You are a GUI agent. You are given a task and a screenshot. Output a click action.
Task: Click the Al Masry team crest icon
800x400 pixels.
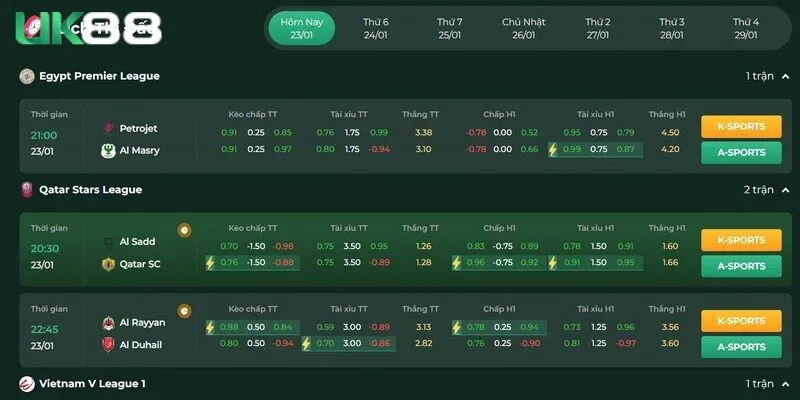click(108, 151)
